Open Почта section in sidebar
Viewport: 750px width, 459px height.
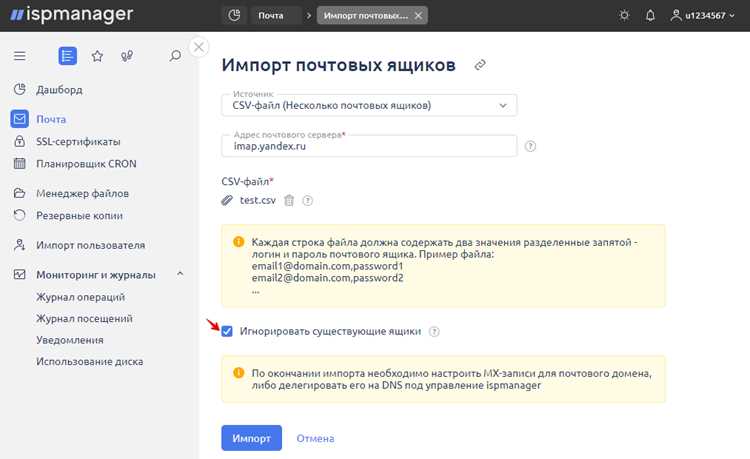click(x=51, y=119)
